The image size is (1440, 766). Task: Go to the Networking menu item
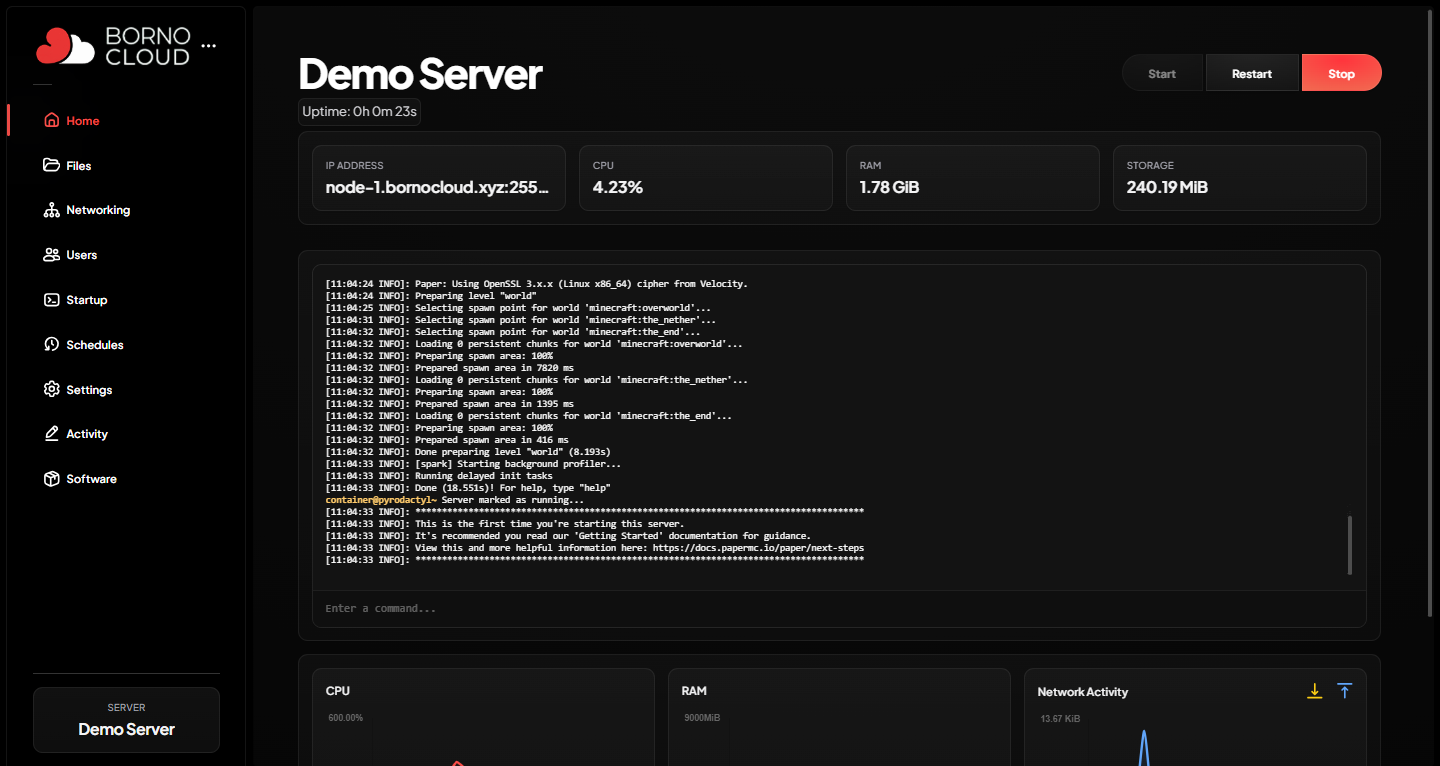tap(98, 210)
